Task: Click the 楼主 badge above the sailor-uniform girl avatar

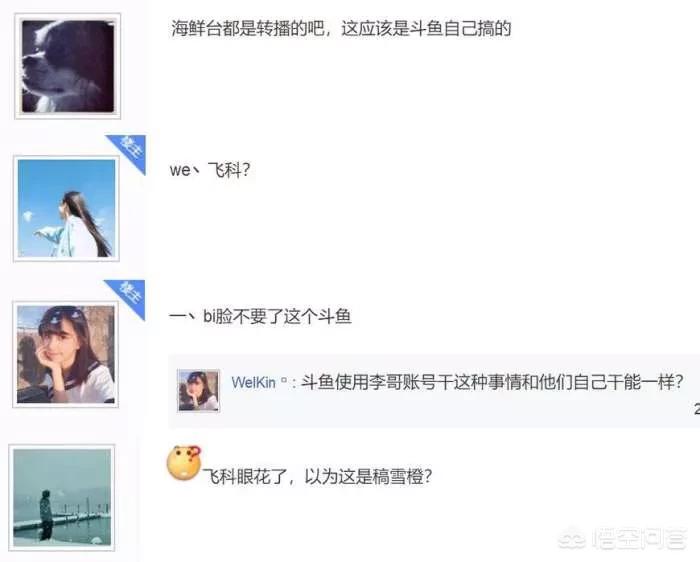Action: pyautogui.click(x=127, y=298)
